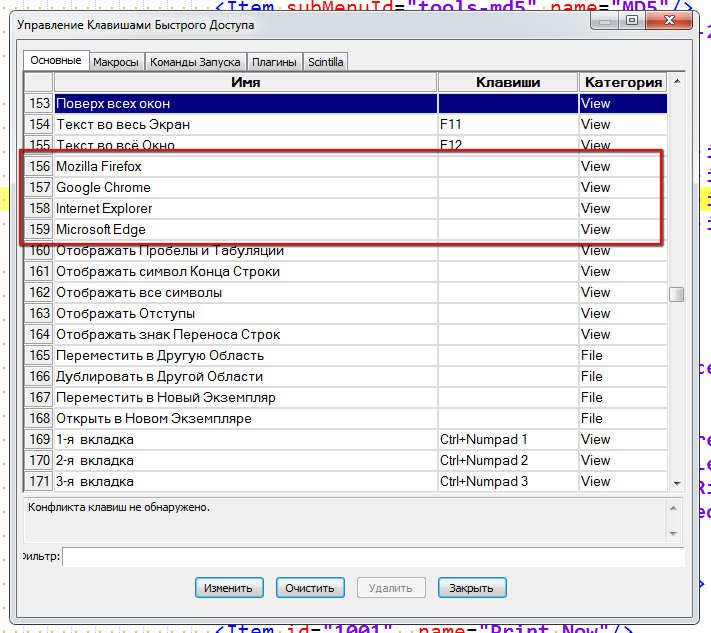
Task: Select the Internet Explorer row
Action: pos(346,208)
